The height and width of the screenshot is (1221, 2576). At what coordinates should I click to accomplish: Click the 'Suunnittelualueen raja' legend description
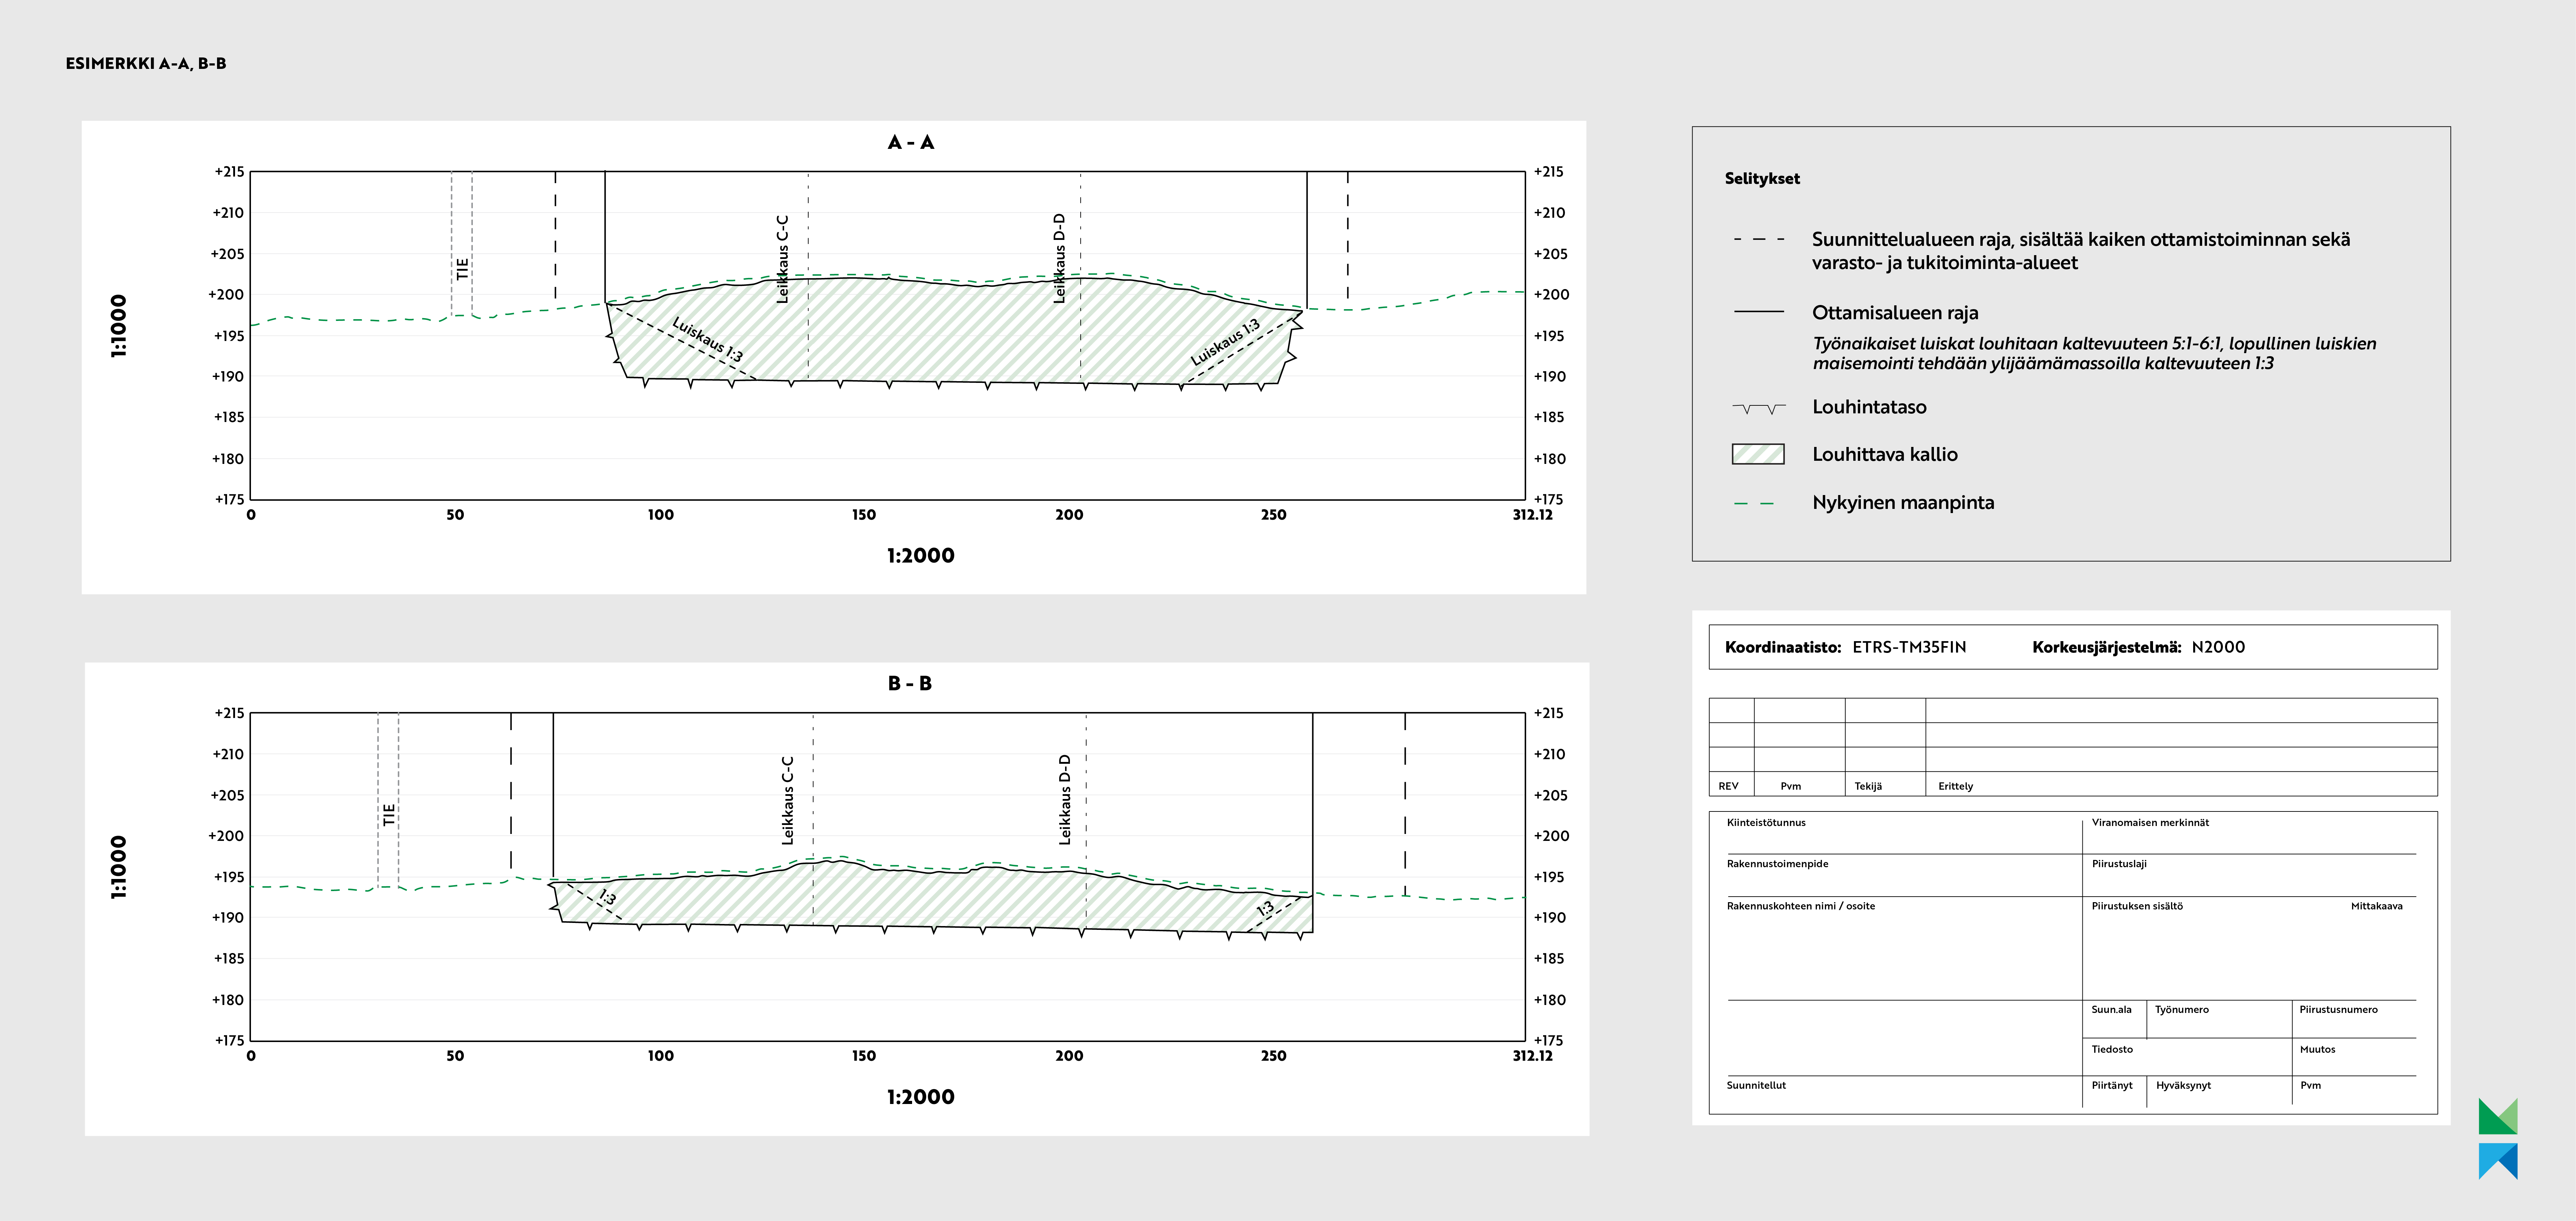2081,251
